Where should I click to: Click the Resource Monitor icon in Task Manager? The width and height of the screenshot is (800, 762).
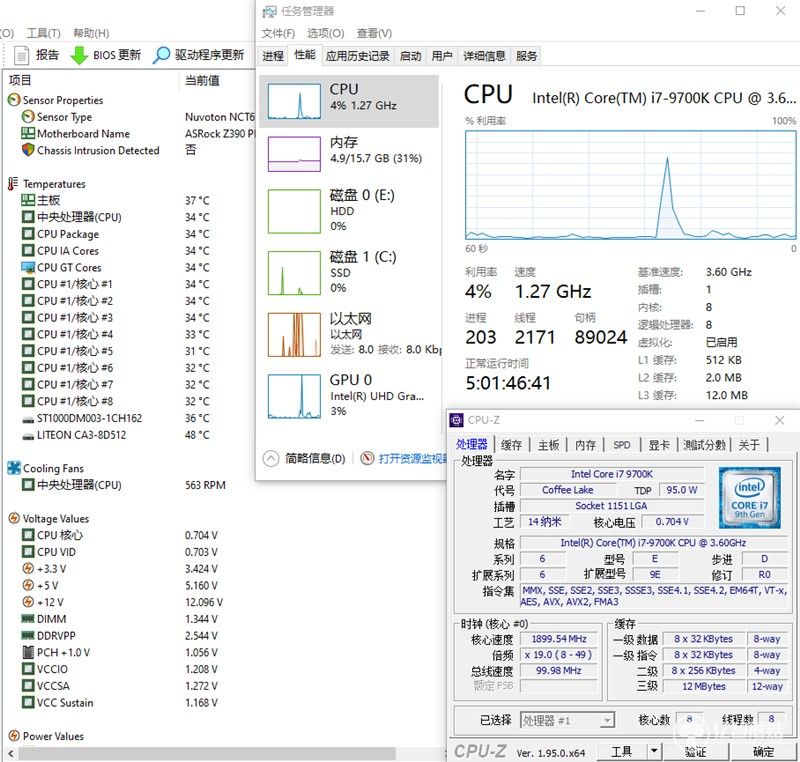point(367,458)
